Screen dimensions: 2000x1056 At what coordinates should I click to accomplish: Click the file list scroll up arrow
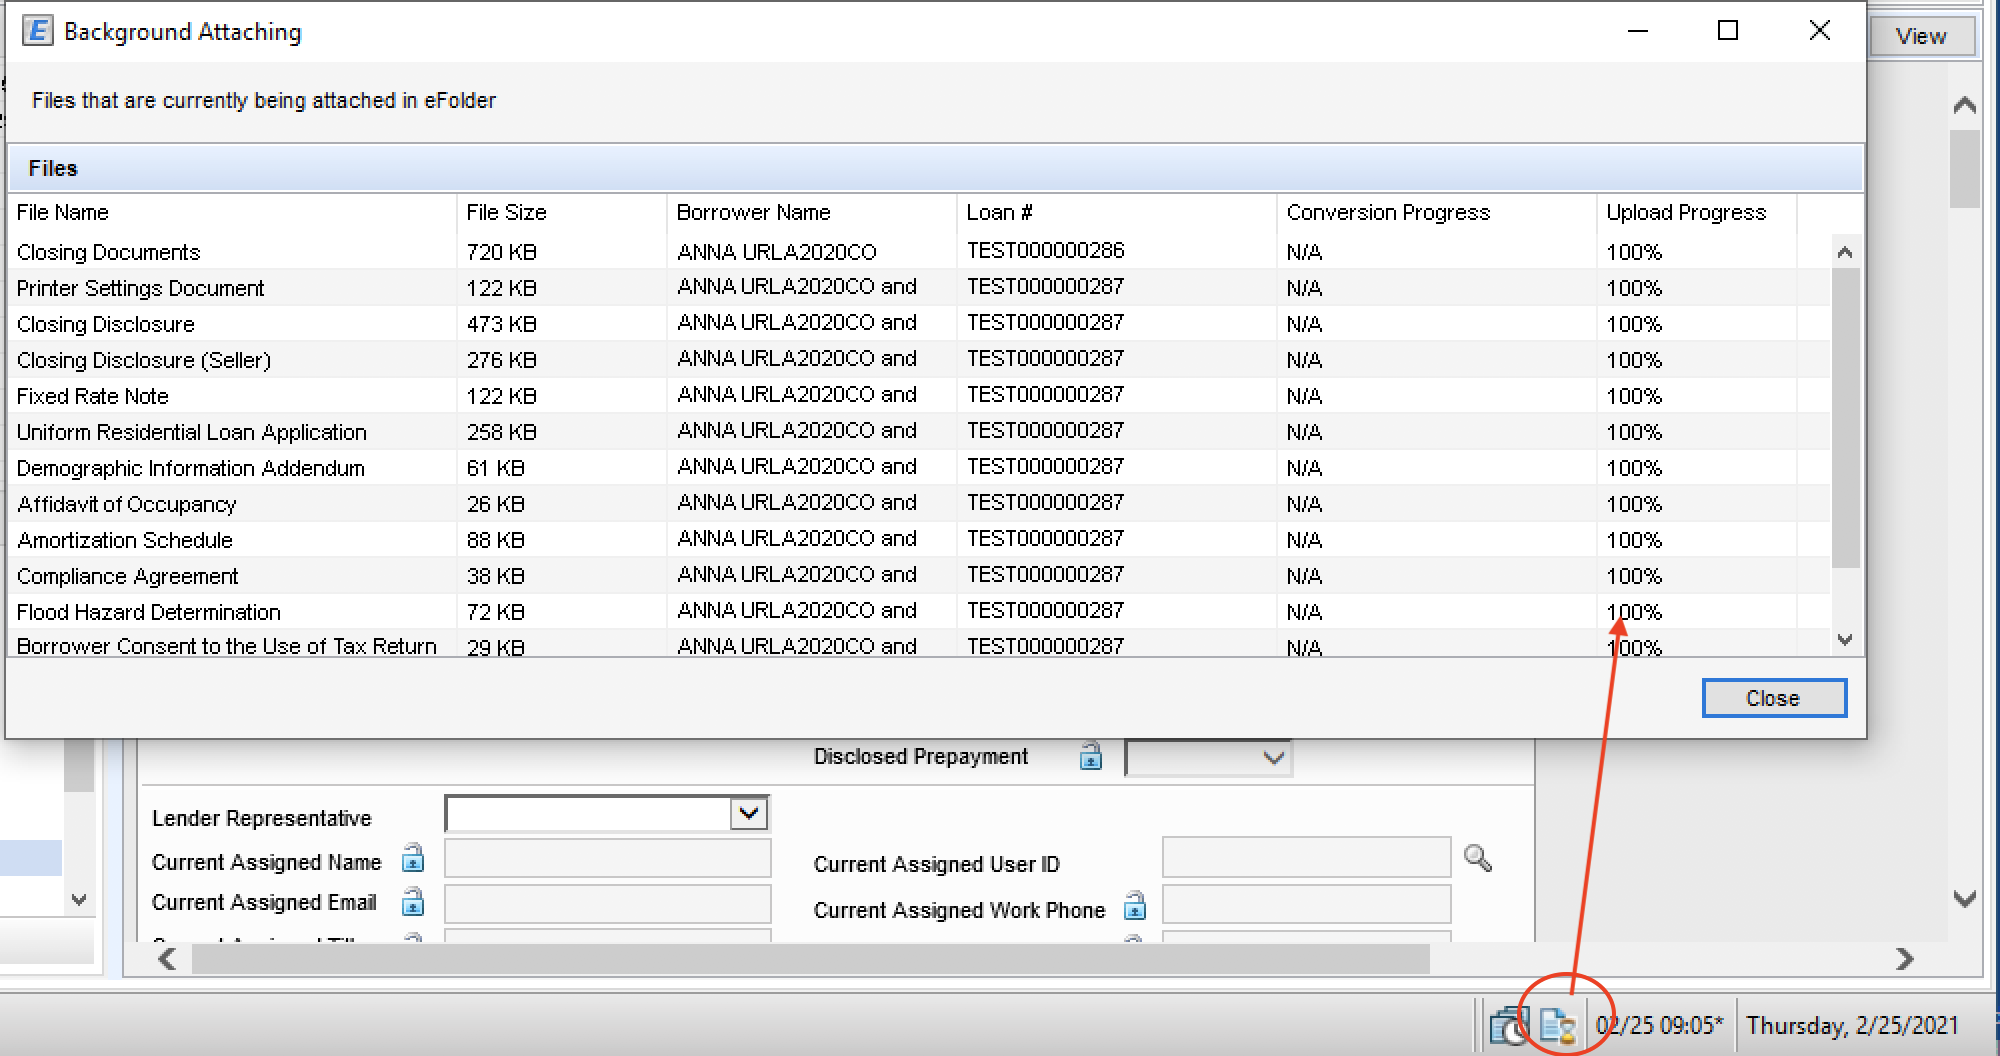[1845, 253]
